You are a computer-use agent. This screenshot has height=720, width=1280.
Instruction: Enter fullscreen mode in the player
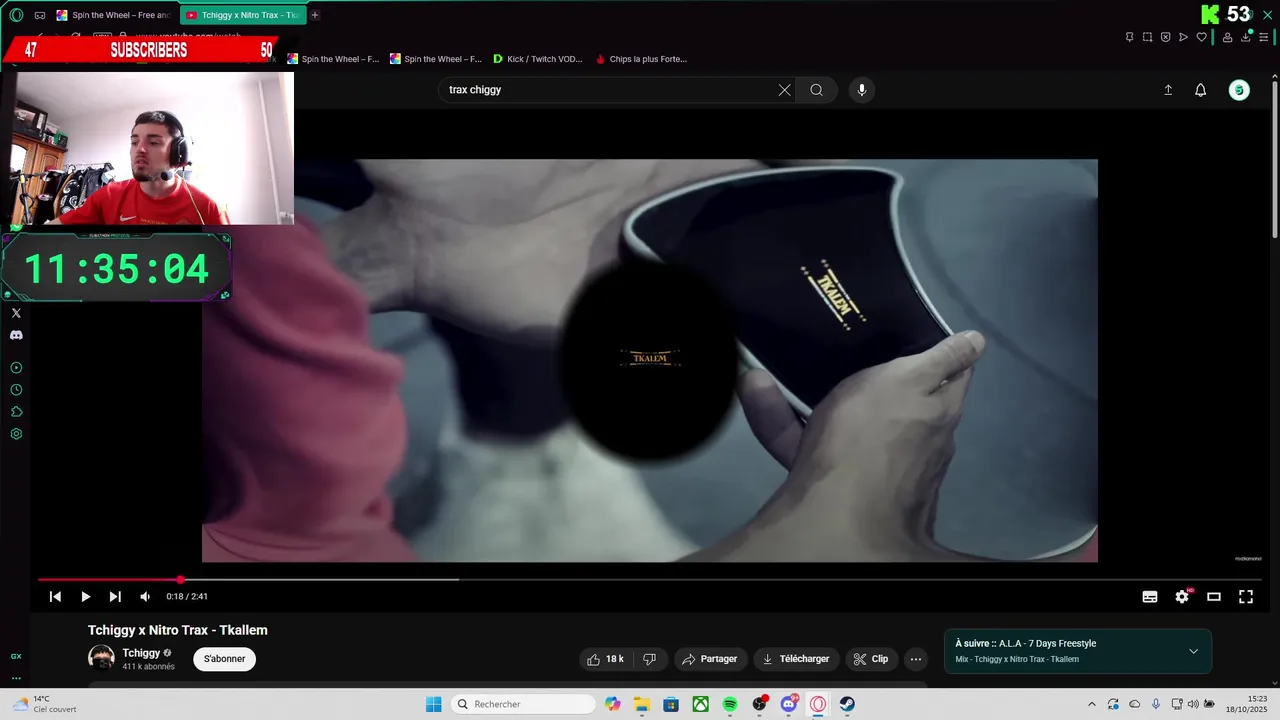[1246, 597]
